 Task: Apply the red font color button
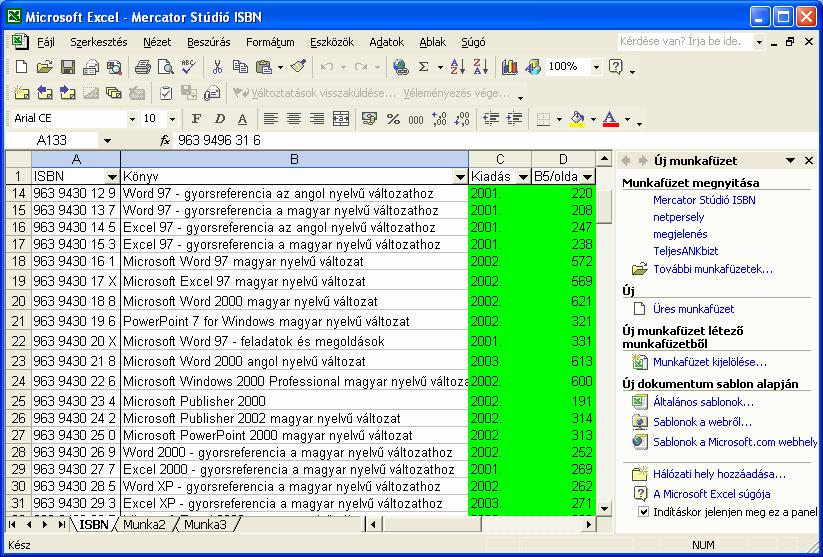click(x=610, y=119)
